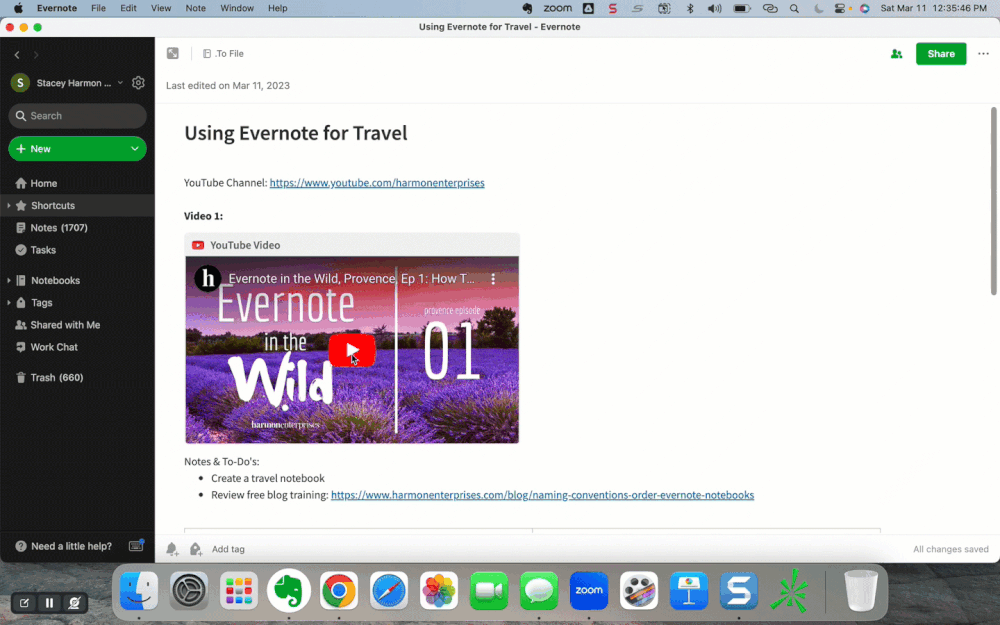Expand the Shortcuts section arrow
This screenshot has height=625, width=1000.
[9, 205]
